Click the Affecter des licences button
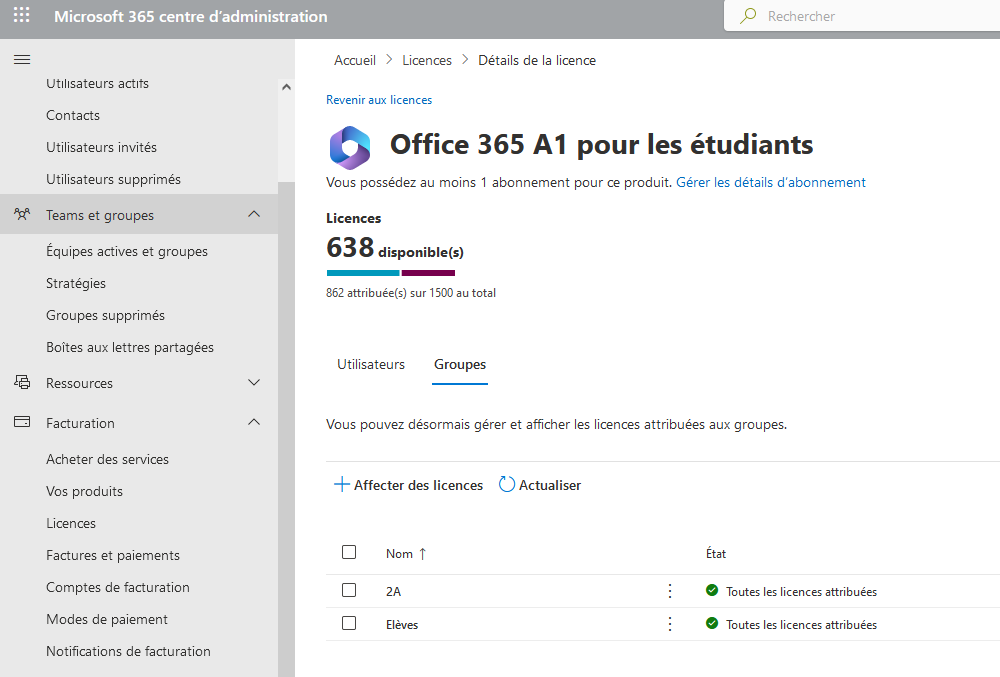1000x677 pixels. pyautogui.click(x=408, y=484)
